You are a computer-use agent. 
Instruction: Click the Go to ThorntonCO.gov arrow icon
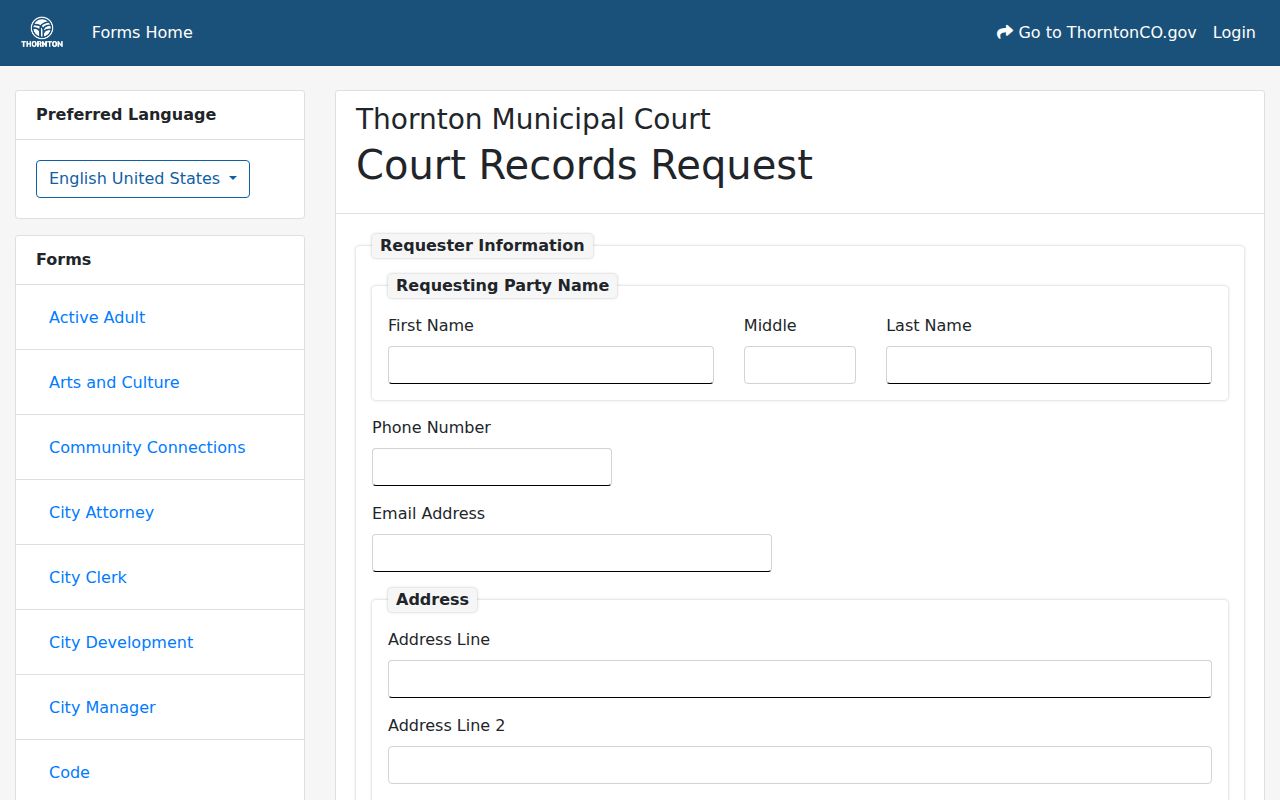point(1005,32)
